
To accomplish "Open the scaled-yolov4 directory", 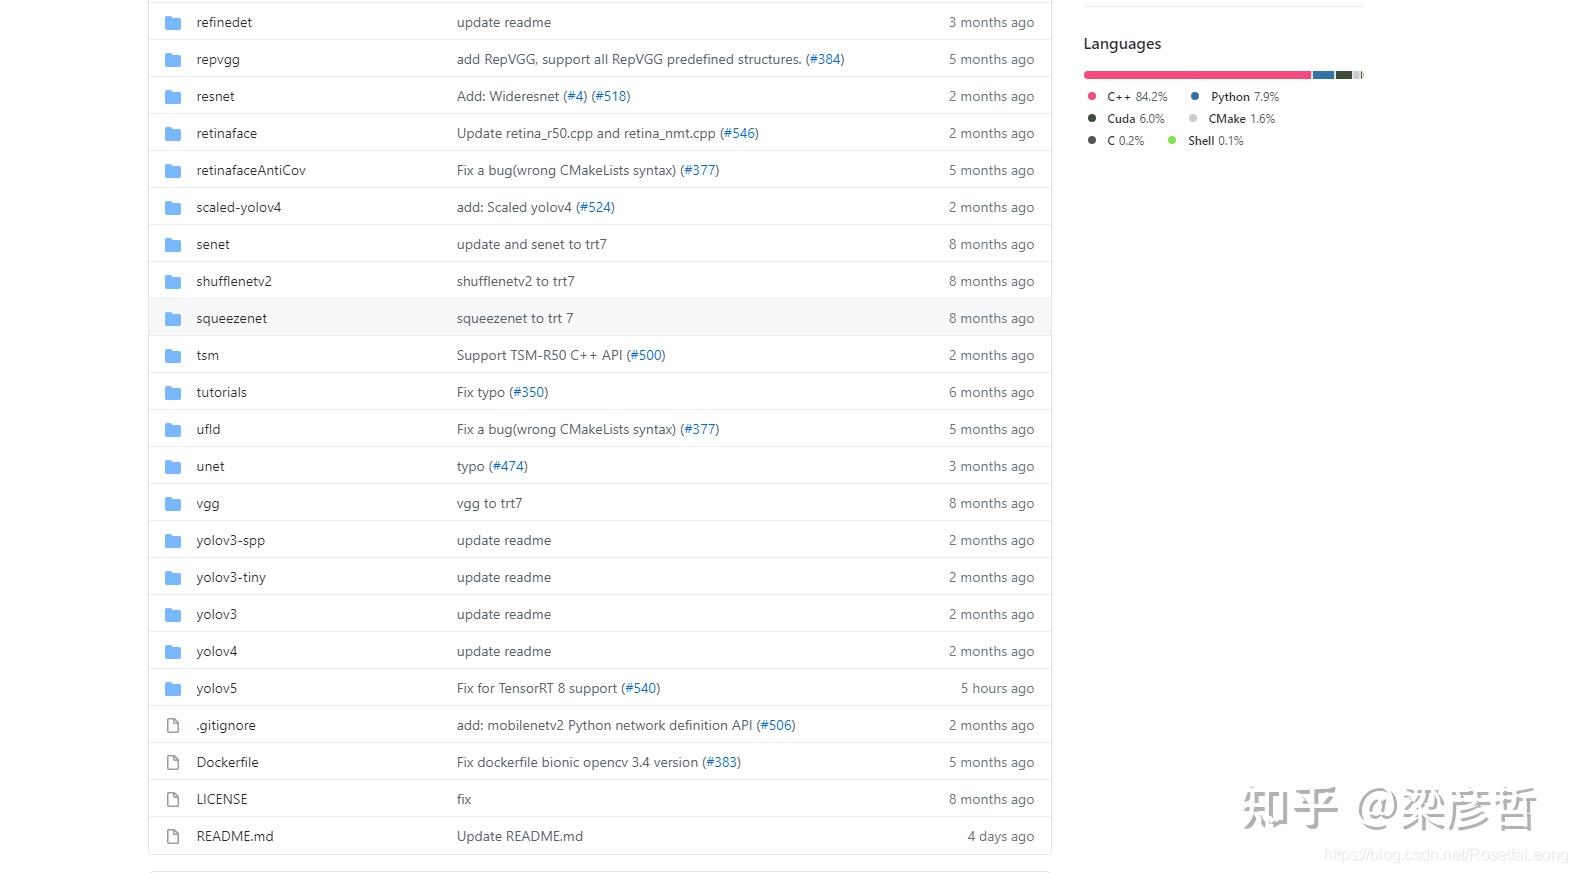I will (x=238, y=208).
